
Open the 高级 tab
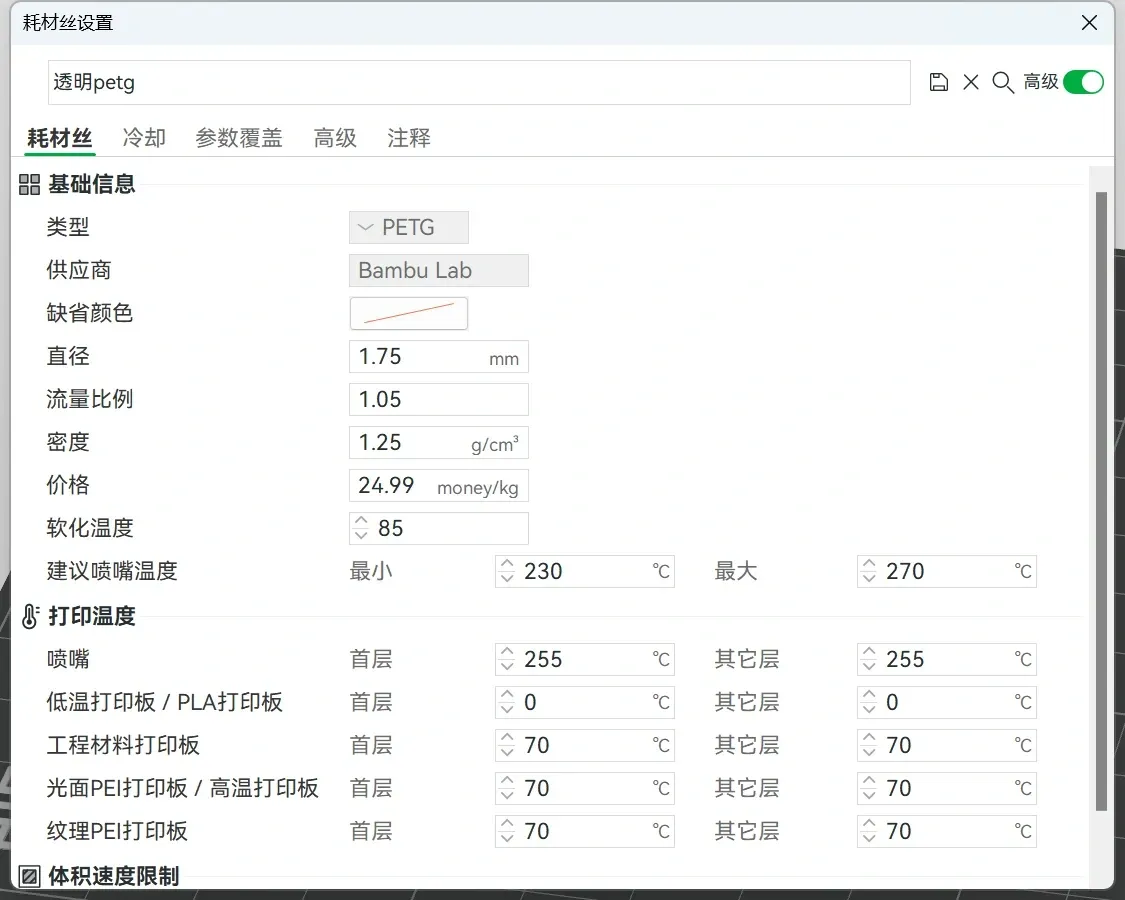click(x=335, y=138)
